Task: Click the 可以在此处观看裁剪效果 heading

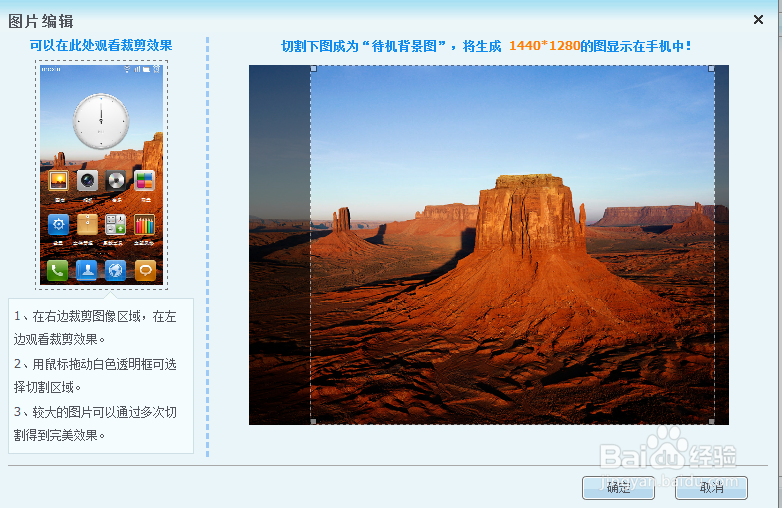Action: coord(101,45)
